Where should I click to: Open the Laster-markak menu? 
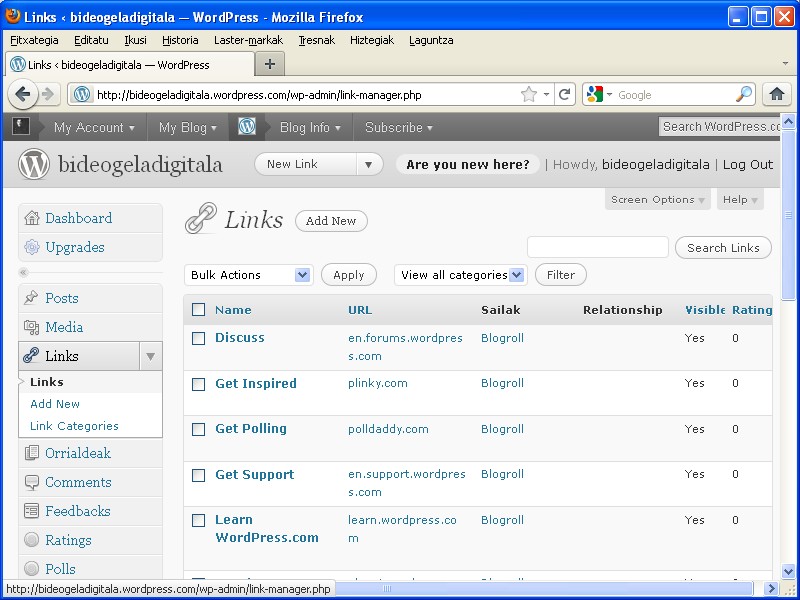[x=248, y=40]
